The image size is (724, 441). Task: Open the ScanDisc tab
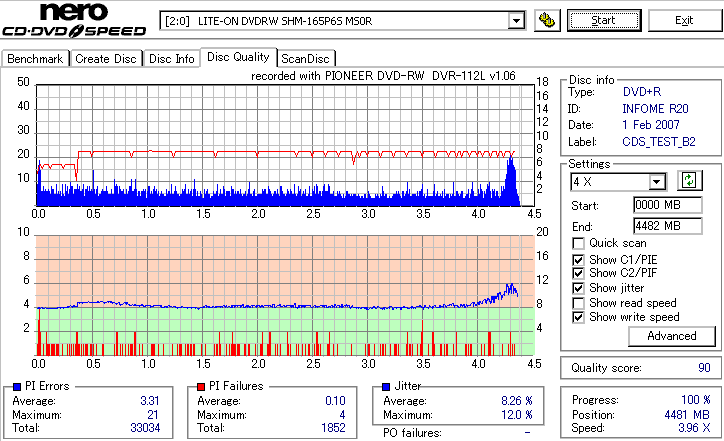305,59
